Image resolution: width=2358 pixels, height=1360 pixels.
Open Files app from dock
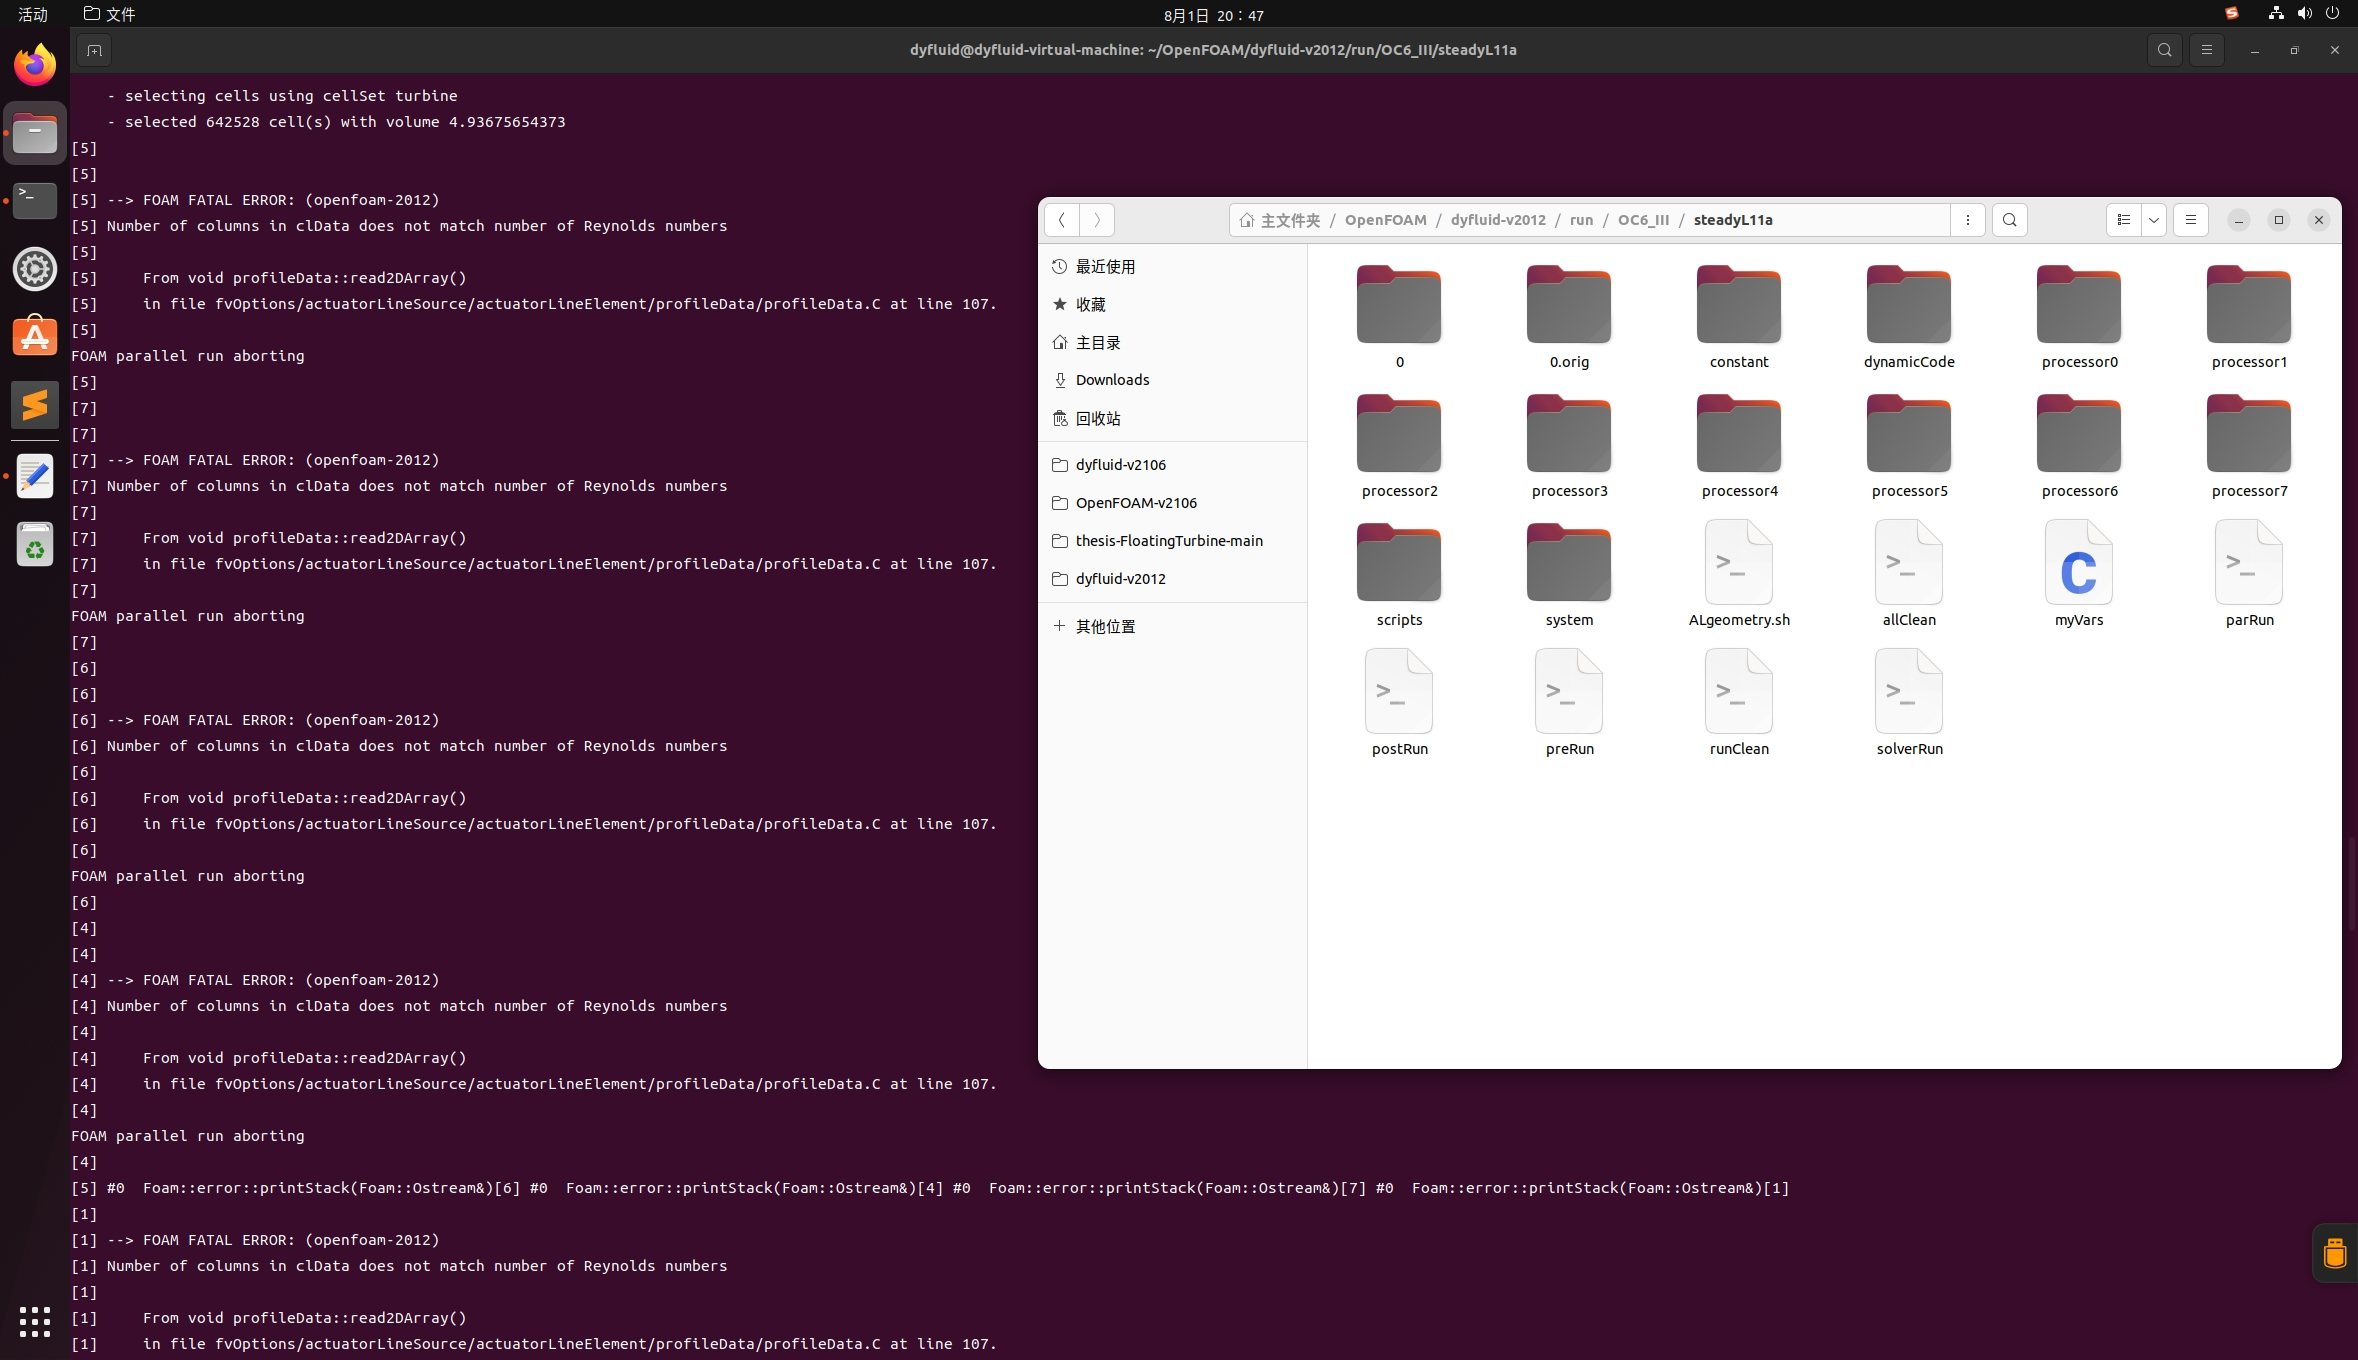pyautogui.click(x=35, y=133)
